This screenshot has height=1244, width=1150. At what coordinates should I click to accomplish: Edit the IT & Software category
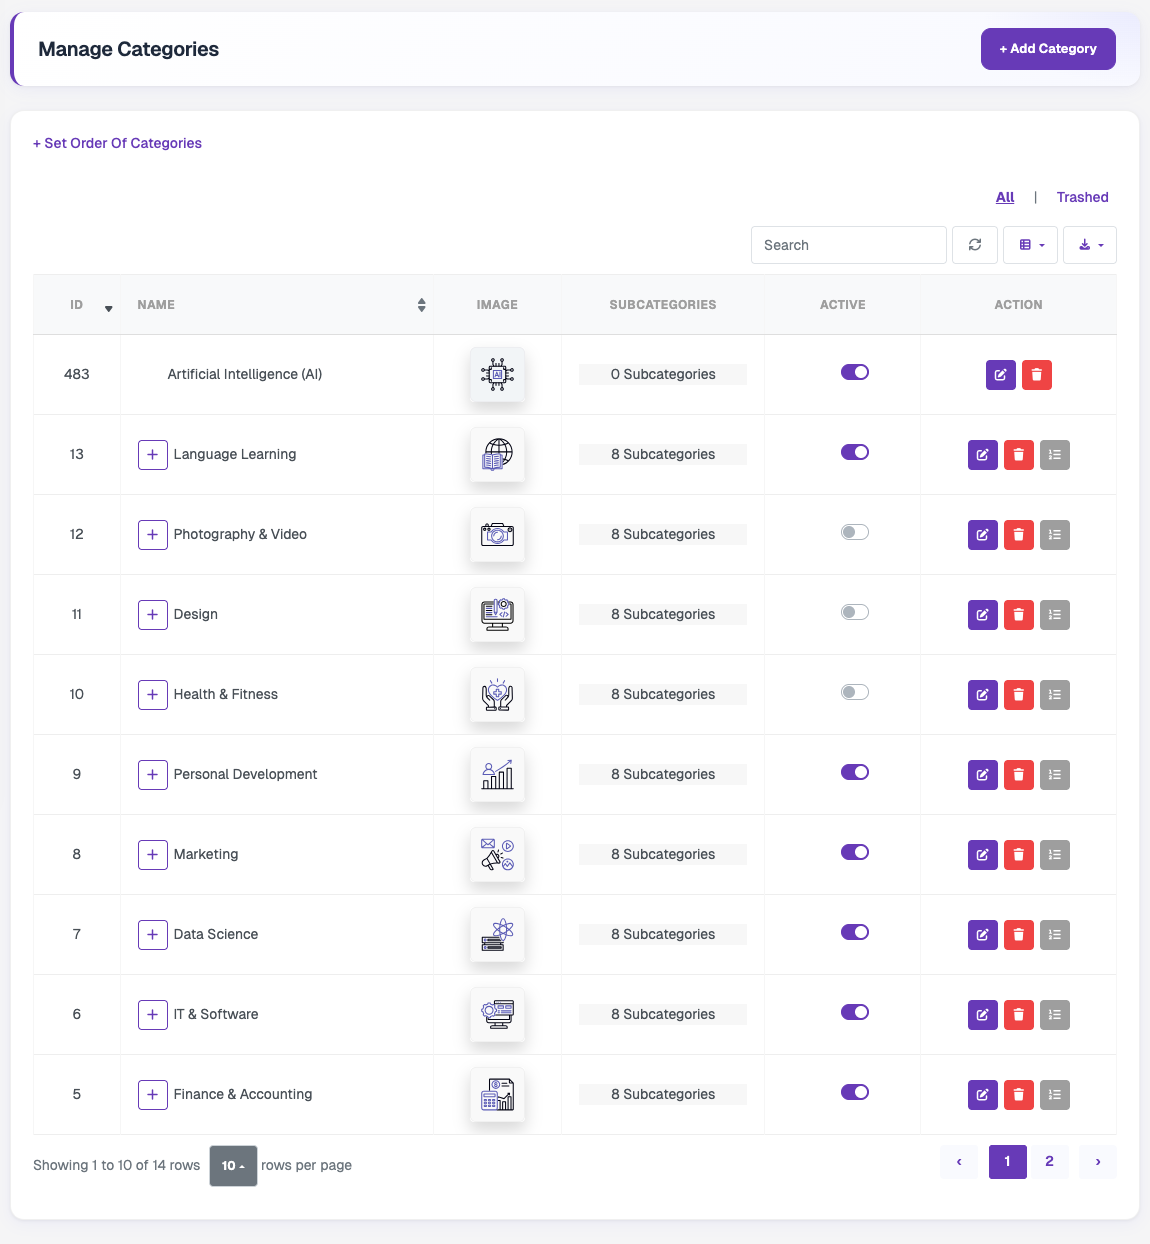pyautogui.click(x=983, y=1015)
